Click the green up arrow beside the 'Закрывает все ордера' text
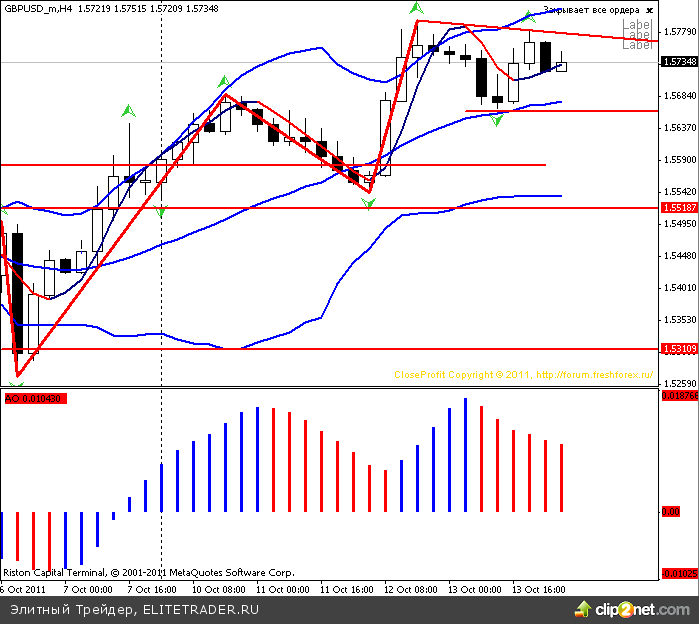Image resolution: width=699 pixels, height=624 pixels. pyautogui.click(x=530, y=17)
